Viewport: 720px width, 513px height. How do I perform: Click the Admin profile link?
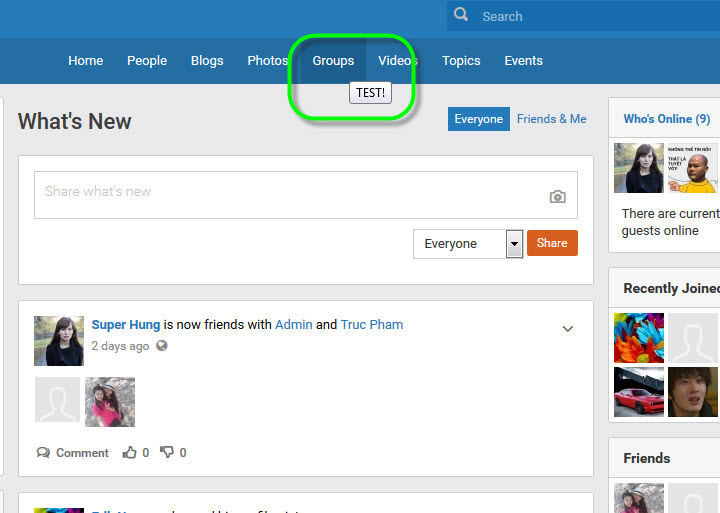pos(294,325)
